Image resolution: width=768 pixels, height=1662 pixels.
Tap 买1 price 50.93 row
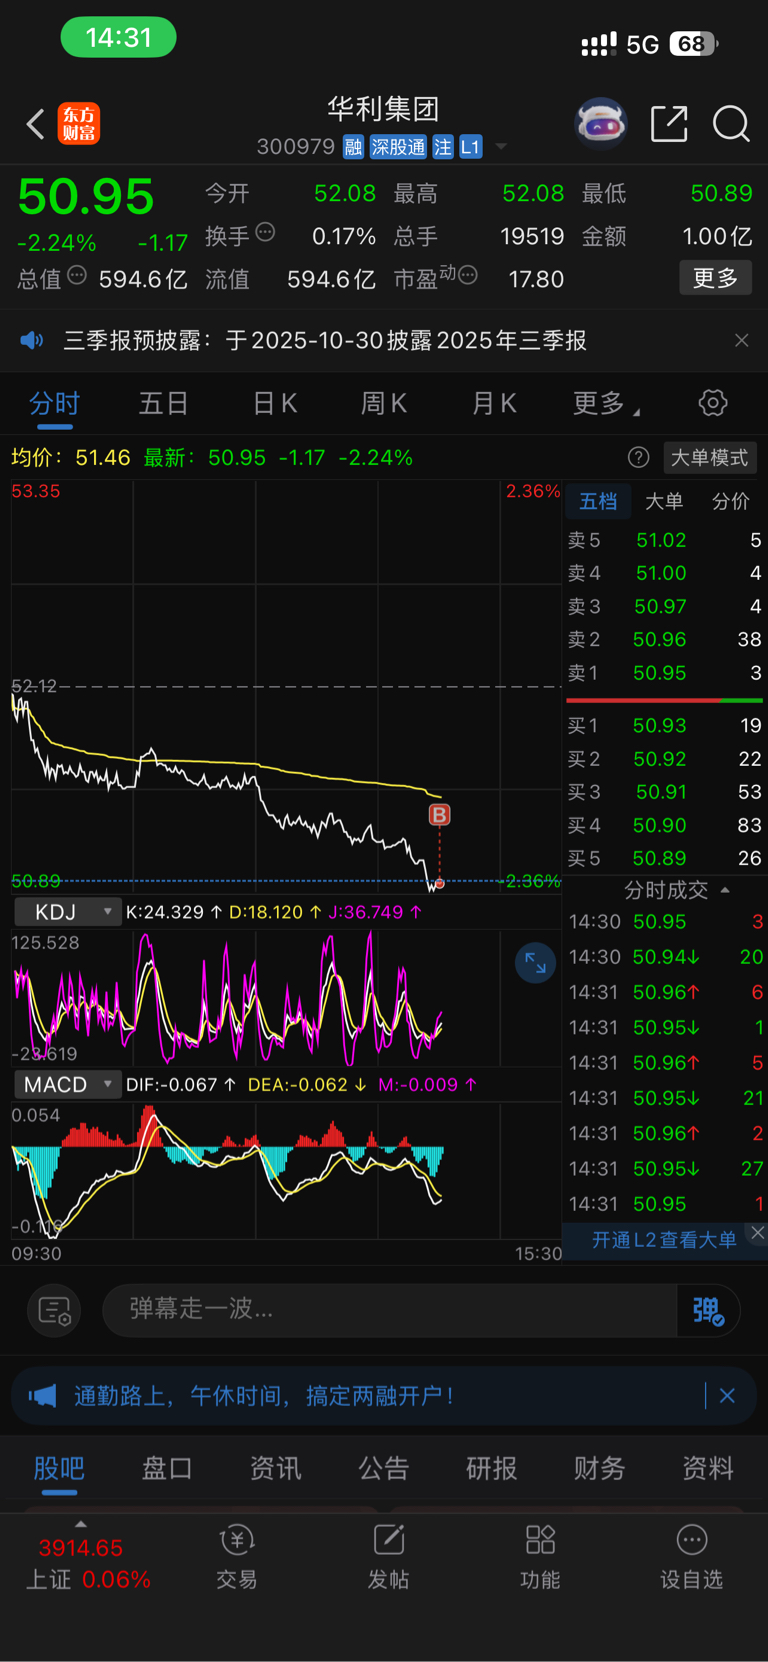(665, 726)
